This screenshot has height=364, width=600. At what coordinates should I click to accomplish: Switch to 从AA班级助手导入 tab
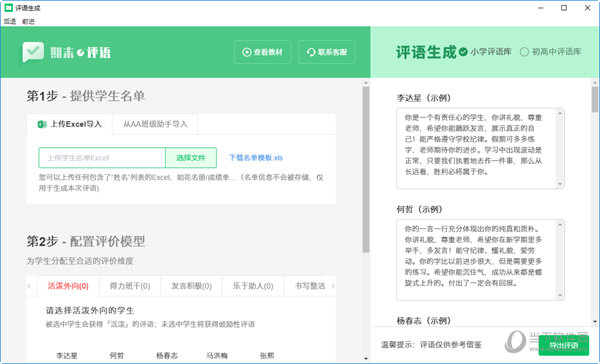[155, 124]
